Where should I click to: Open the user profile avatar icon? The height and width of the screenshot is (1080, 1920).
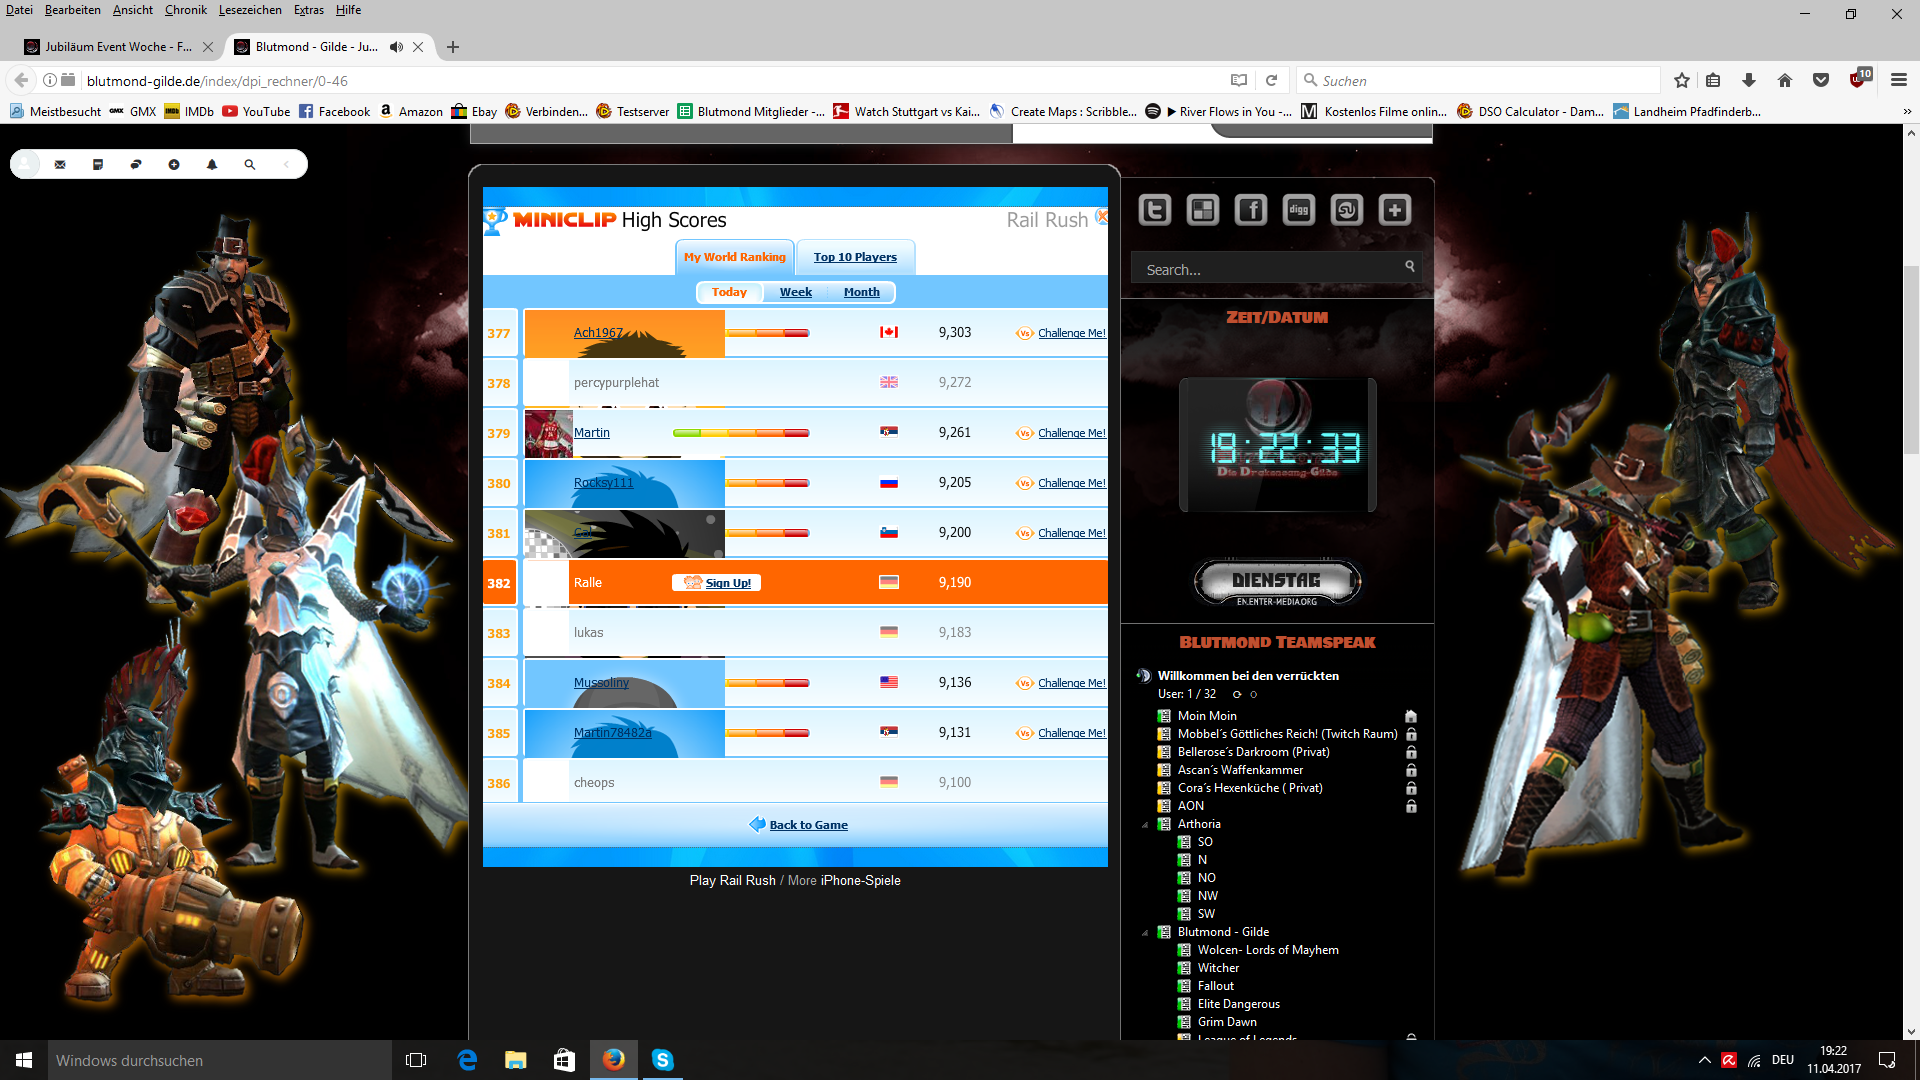(25, 164)
